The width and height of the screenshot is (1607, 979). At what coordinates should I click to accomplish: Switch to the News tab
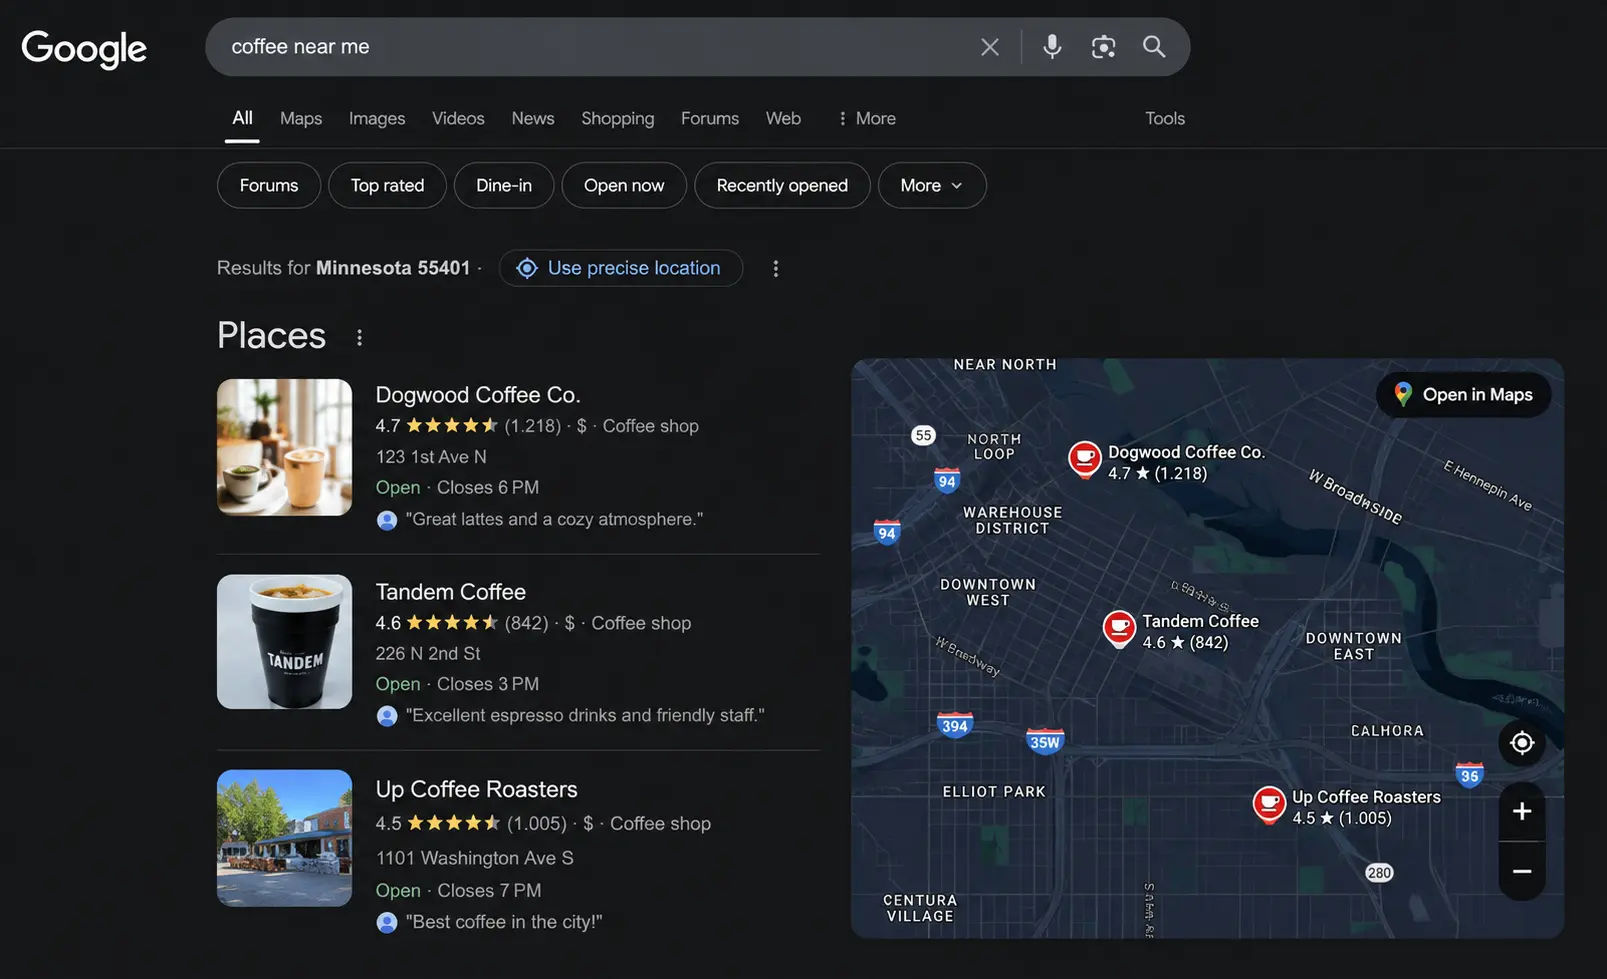coord(533,118)
